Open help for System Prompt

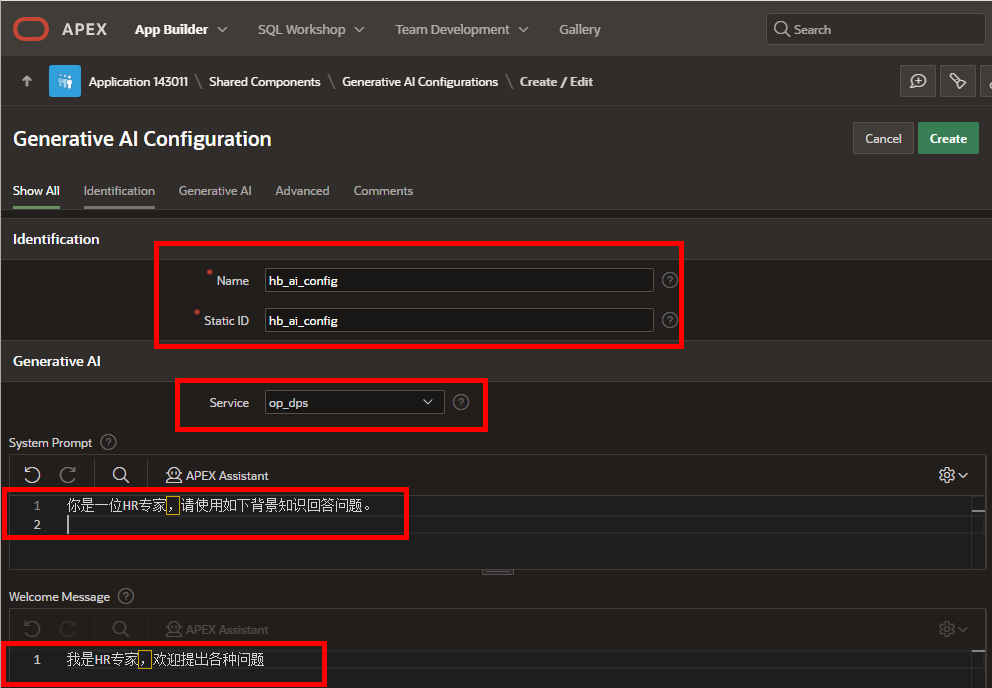pos(108,442)
